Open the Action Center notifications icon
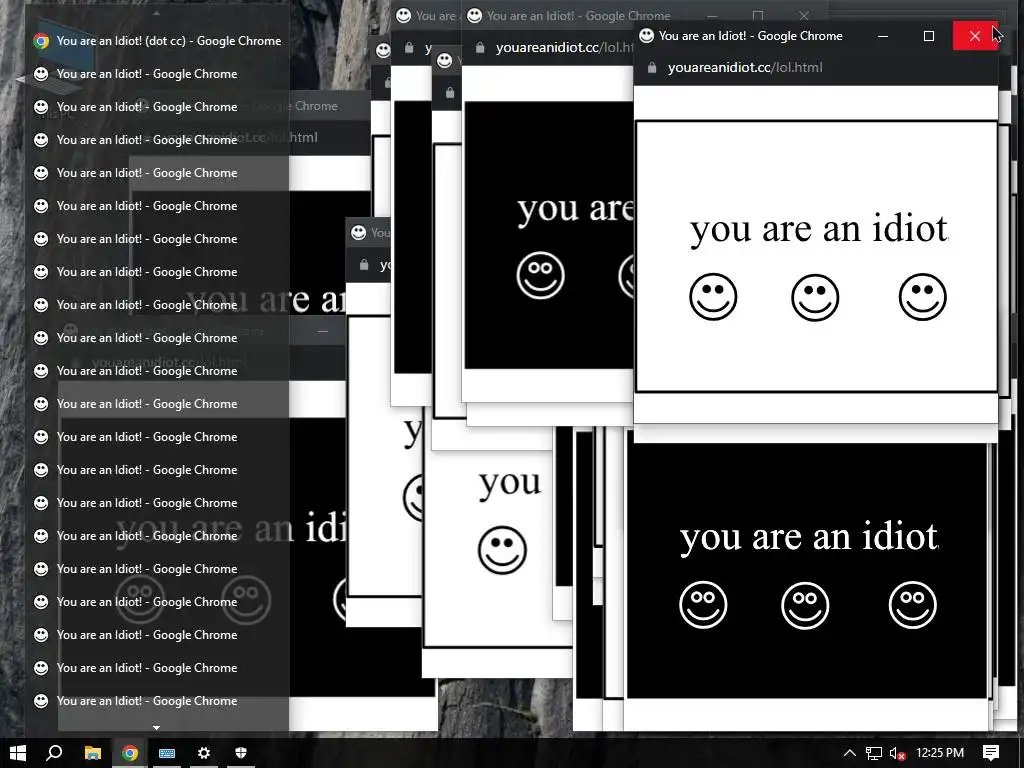This screenshot has width=1024, height=768. [x=991, y=753]
